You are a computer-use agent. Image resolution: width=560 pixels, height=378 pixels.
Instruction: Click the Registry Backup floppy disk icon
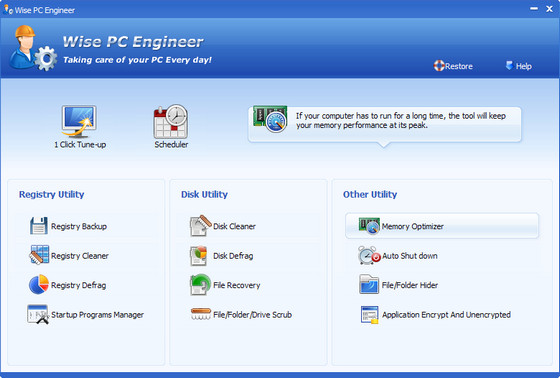tap(39, 226)
